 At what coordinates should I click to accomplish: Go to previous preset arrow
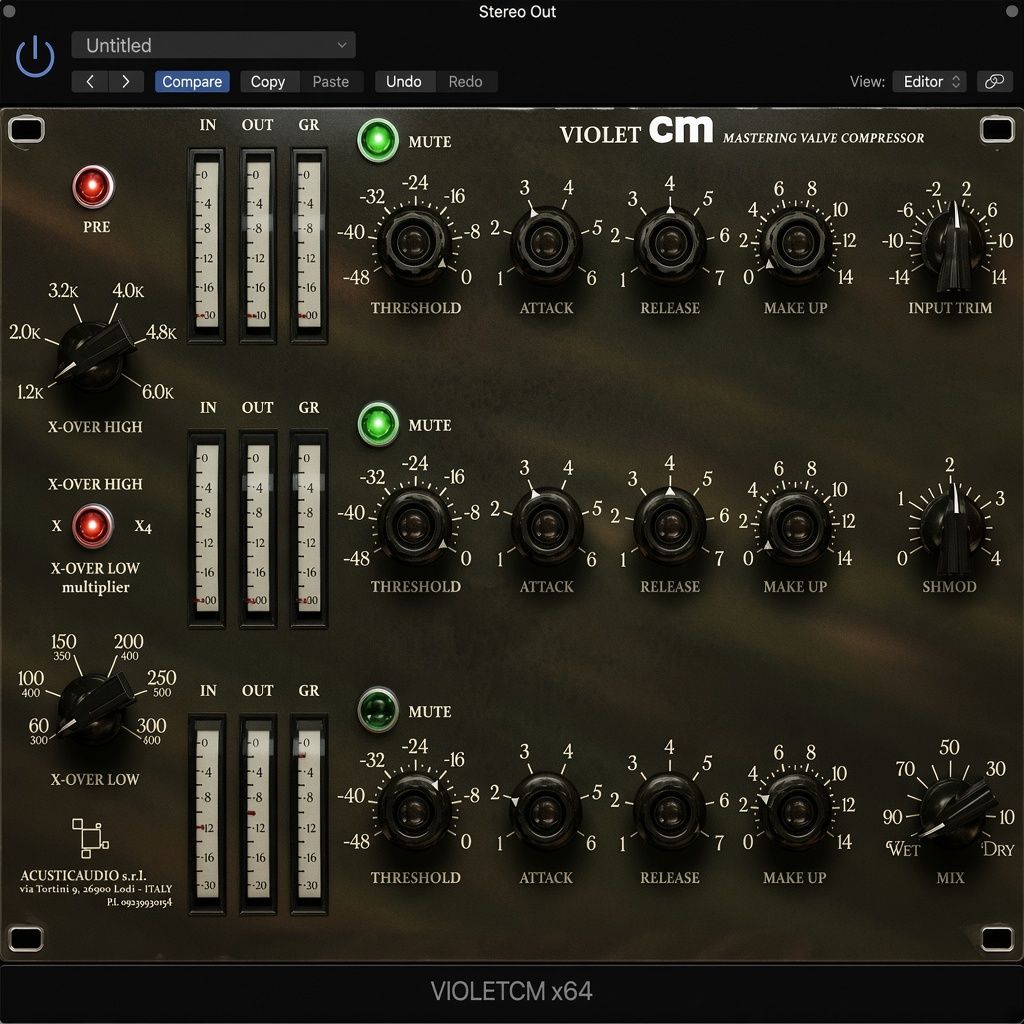coord(89,82)
